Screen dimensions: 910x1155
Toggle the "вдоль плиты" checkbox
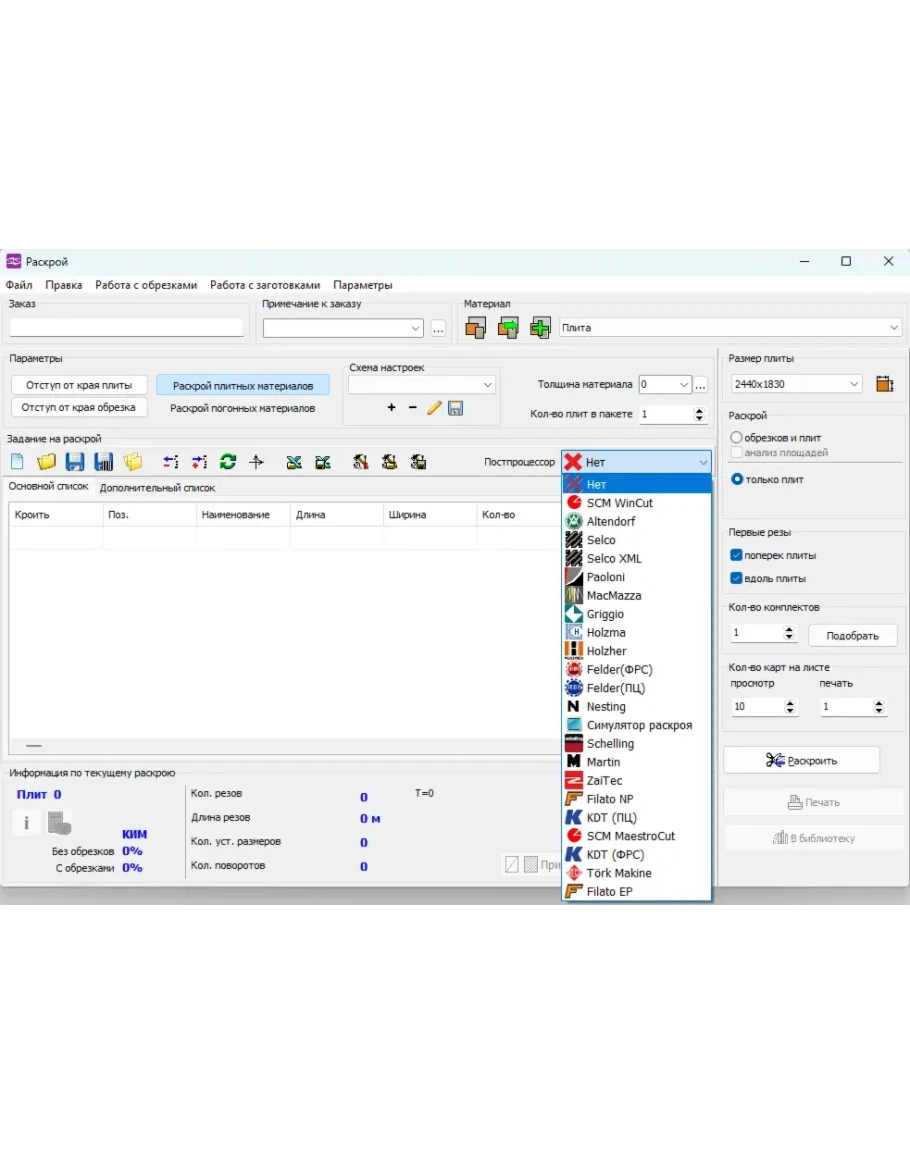737,578
